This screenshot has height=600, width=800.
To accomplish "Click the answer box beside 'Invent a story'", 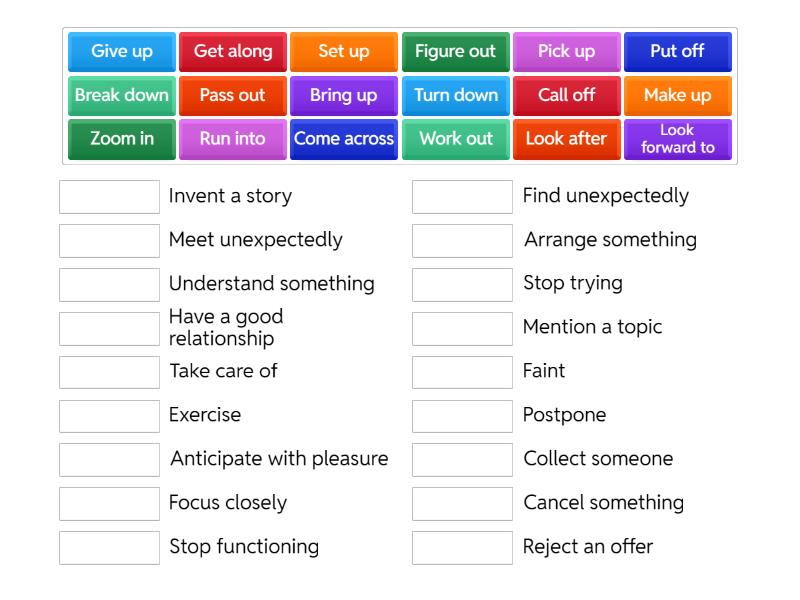I will tap(109, 196).
